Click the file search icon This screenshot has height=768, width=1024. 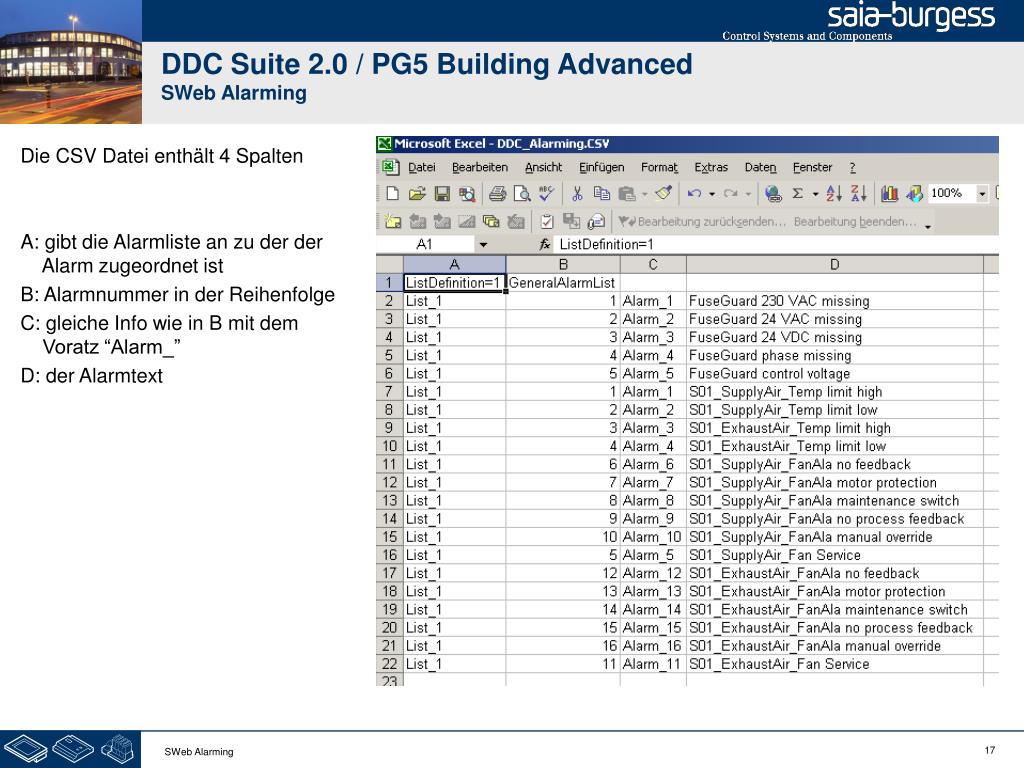[x=466, y=193]
